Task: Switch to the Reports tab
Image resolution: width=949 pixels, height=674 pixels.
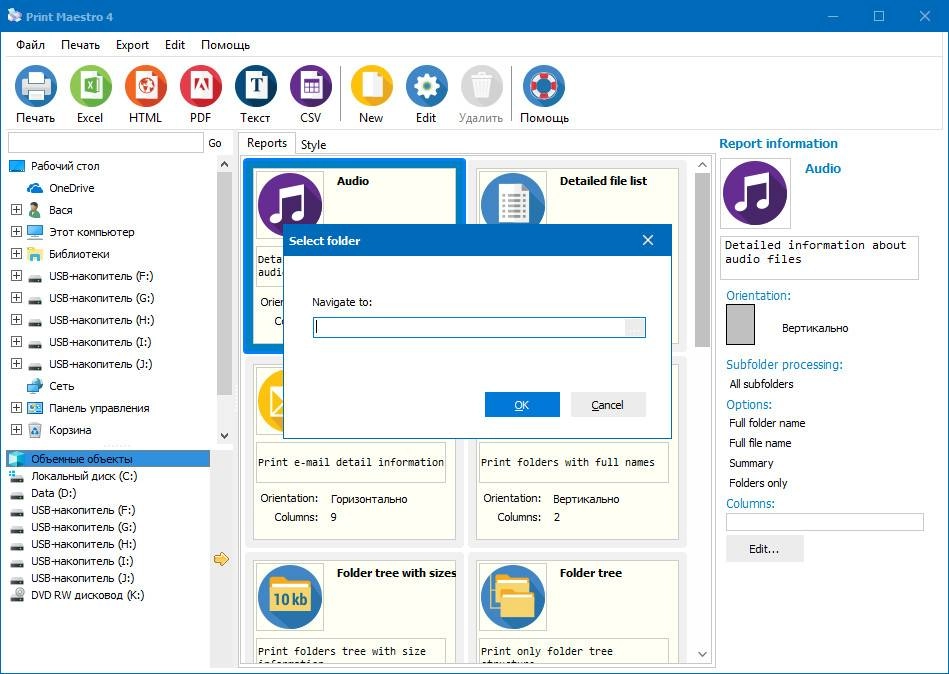Action: point(267,143)
